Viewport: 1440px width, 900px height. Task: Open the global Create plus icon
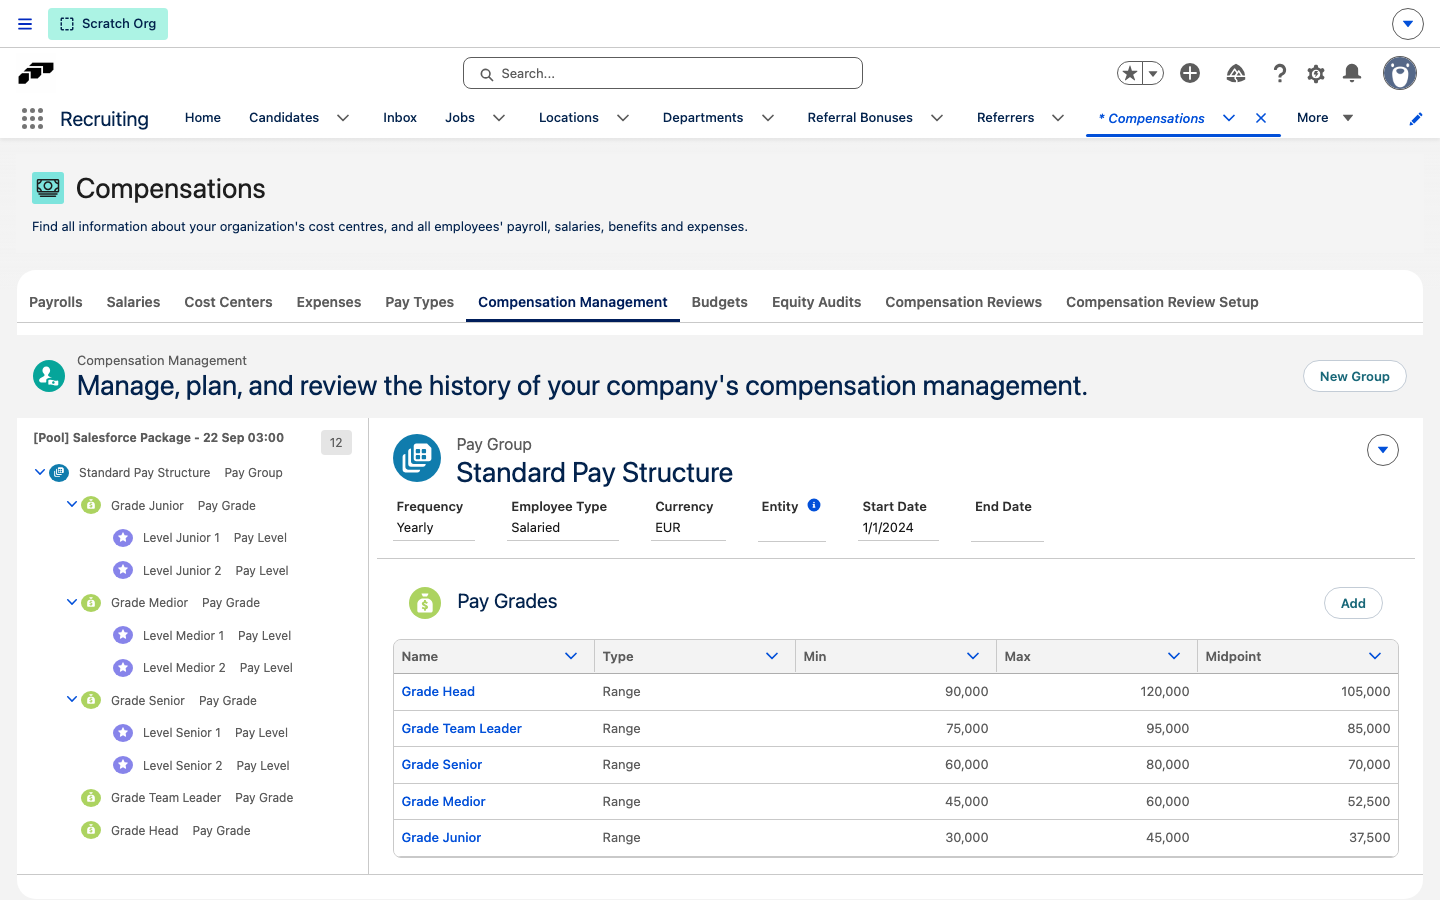[x=1190, y=73]
